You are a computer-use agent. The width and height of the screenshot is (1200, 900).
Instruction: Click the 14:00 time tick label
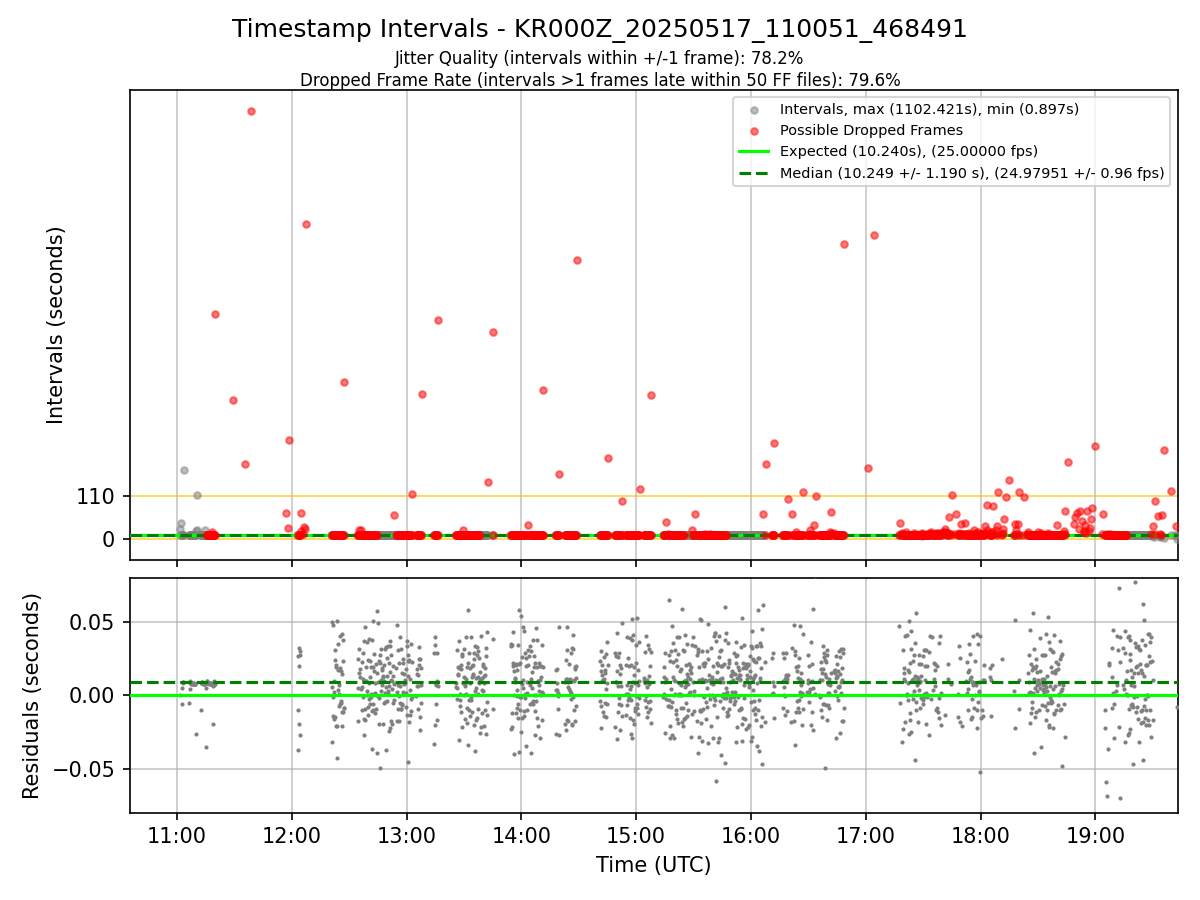pyautogui.click(x=521, y=834)
